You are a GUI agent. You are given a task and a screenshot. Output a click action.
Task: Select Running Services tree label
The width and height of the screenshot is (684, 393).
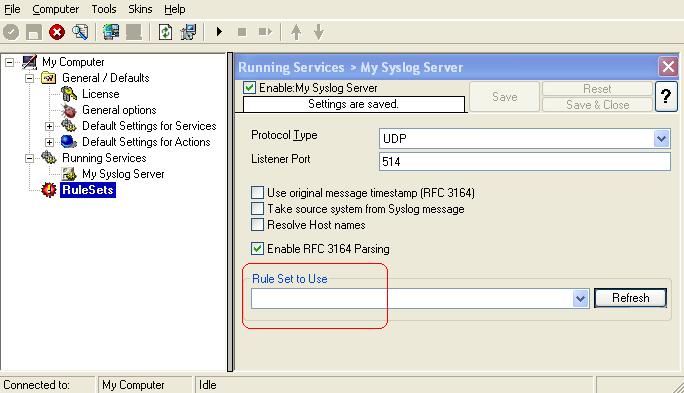click(104, 158)
